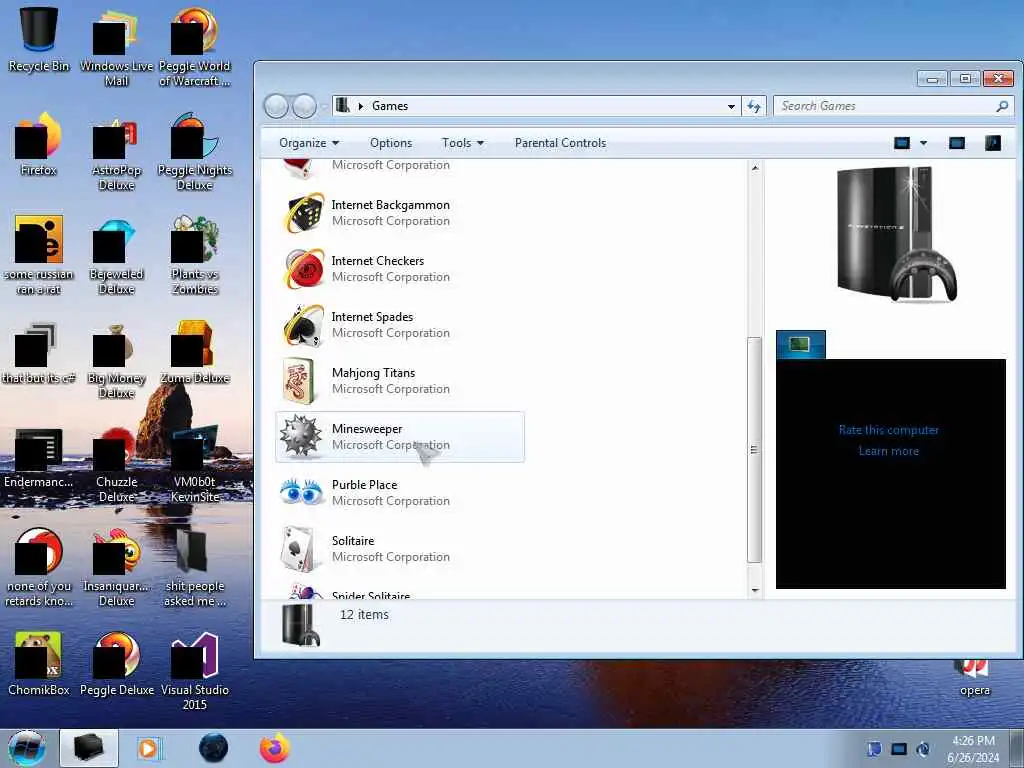The image size is (1024, 768).
Task: Select the 'that but its c#' icon
Action: (x=39, y=353)
